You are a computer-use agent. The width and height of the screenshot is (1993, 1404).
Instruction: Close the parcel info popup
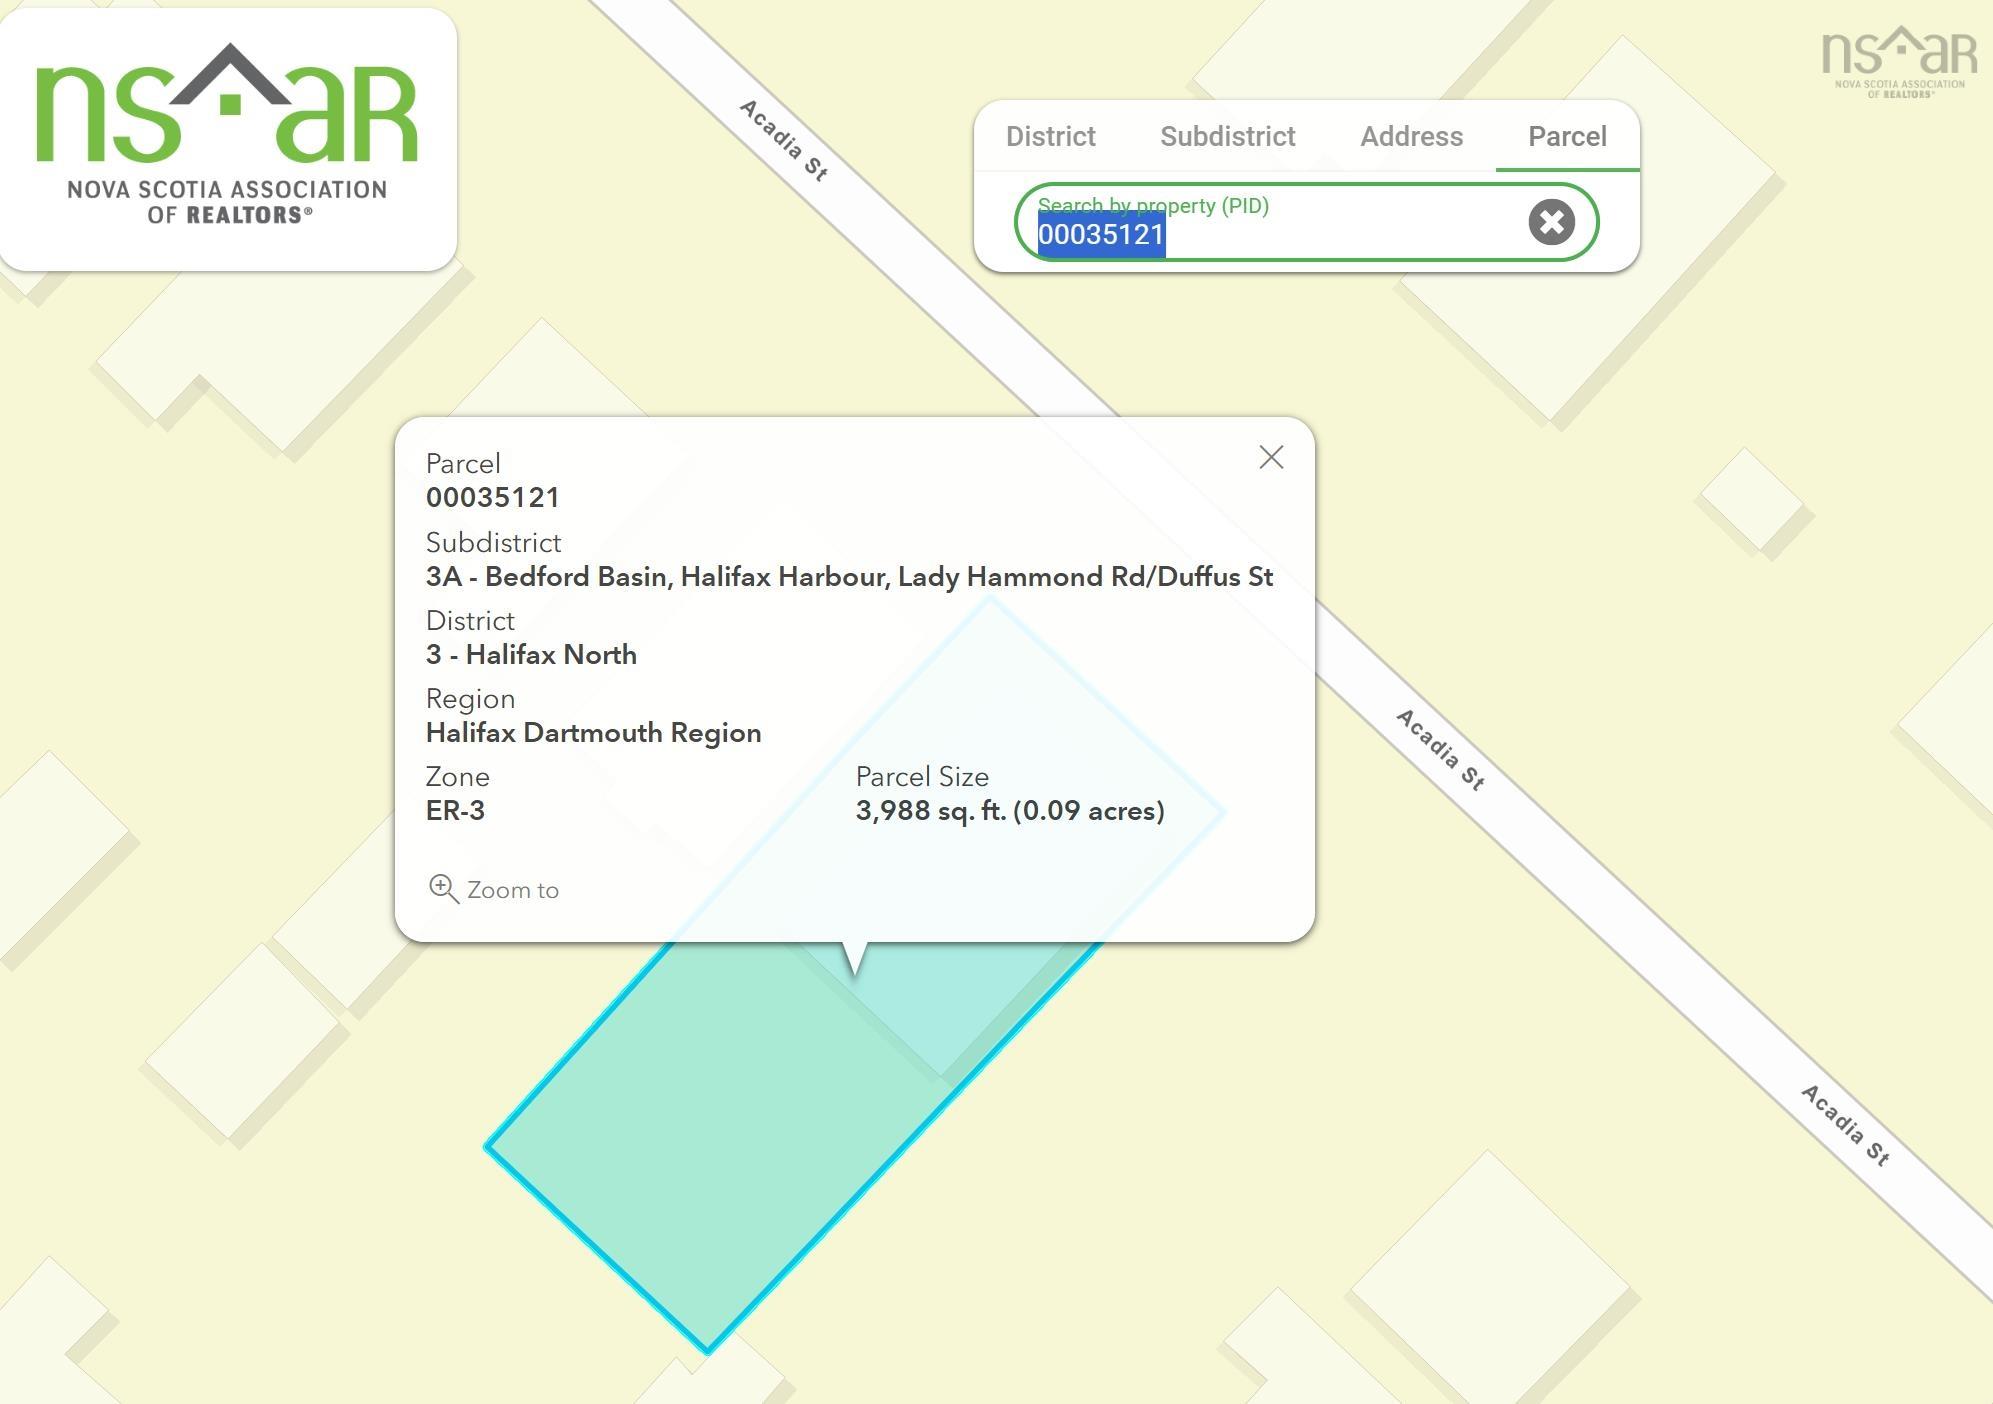pos(1271,458)
